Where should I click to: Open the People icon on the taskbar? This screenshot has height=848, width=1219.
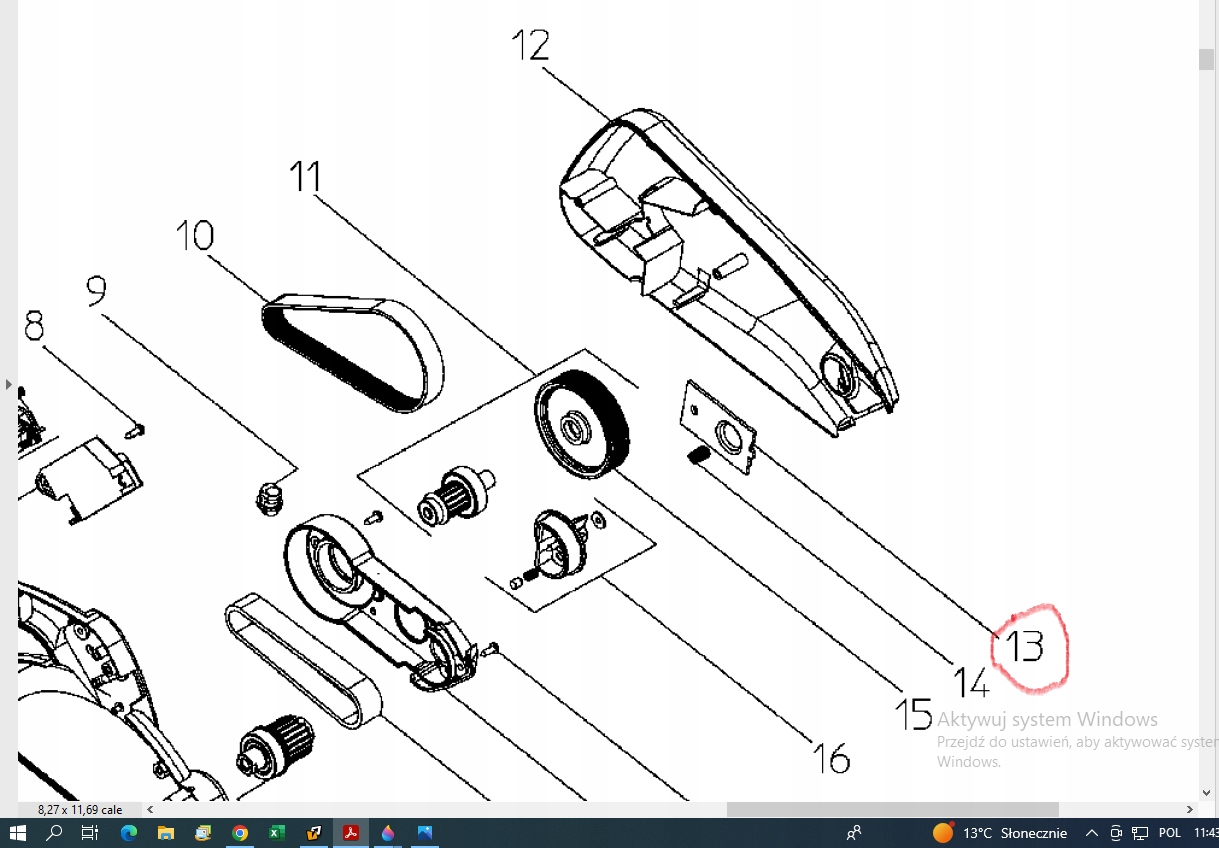point(854,833)
